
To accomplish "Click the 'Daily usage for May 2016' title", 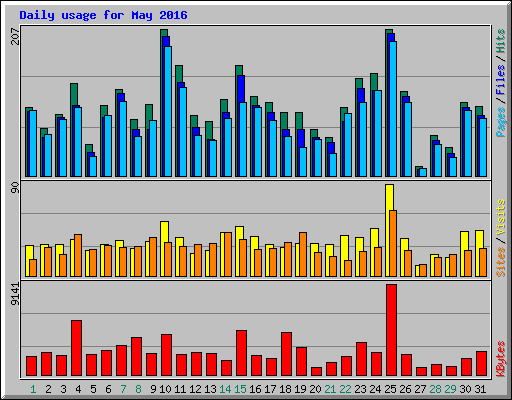I will coord(103,15).
